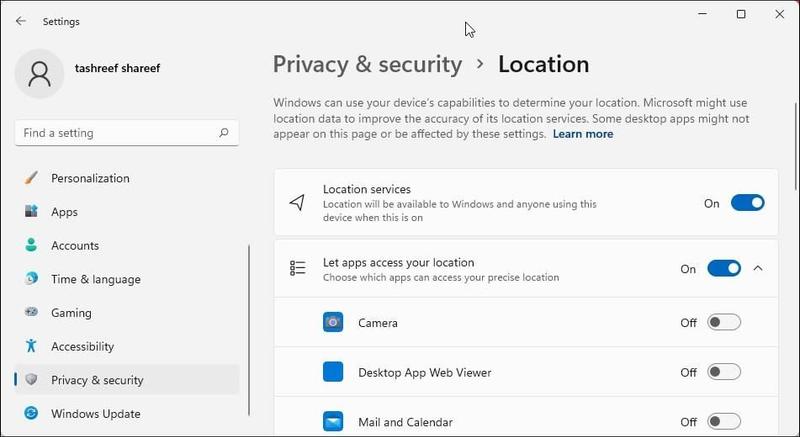
Task: Click the Find a setting search box
Action: click(x=115, y=133)
